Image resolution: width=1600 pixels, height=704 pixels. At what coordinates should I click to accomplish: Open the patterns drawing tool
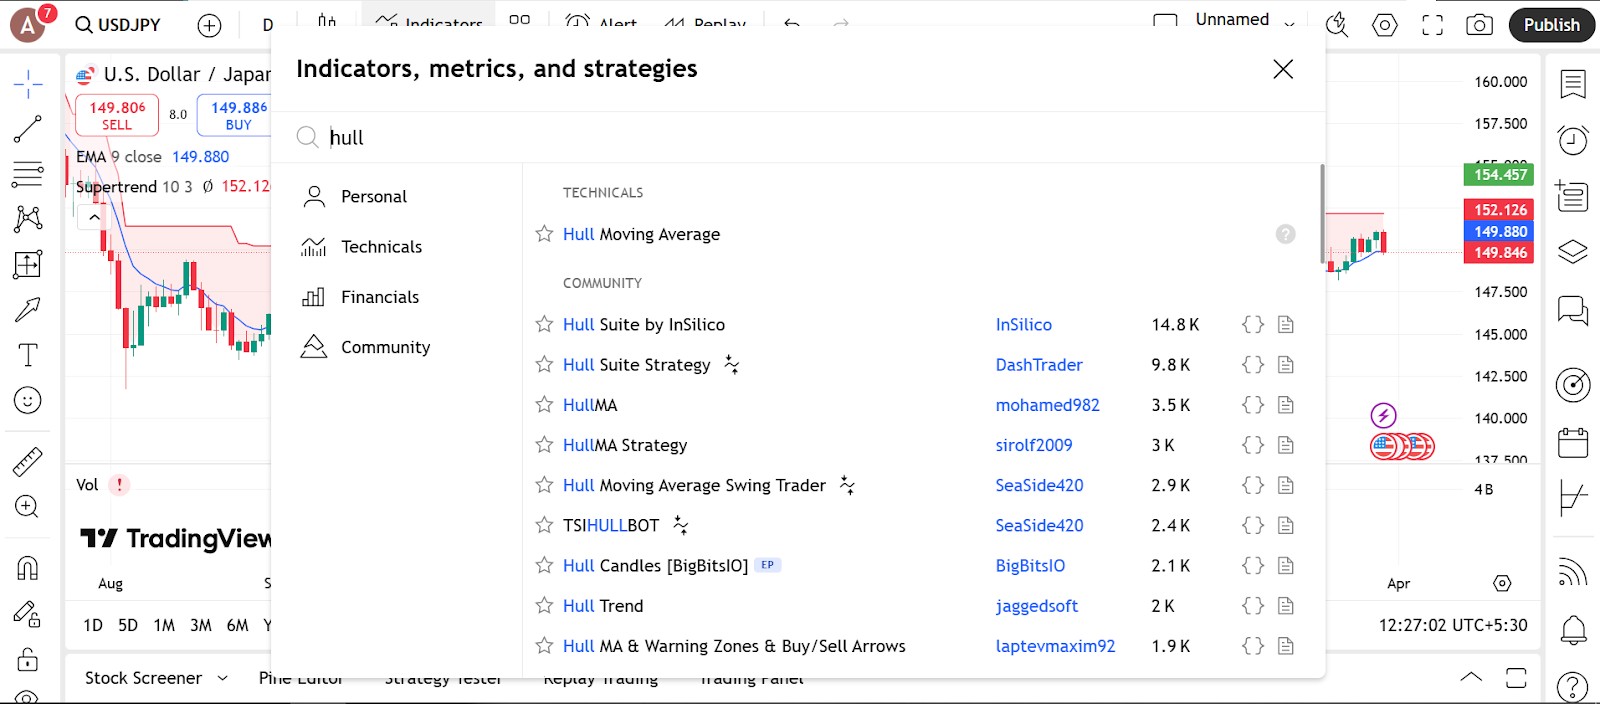tap(28, 219)
